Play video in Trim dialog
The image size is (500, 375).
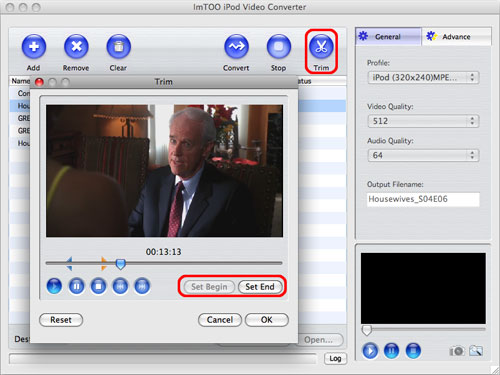pos(54,286)
